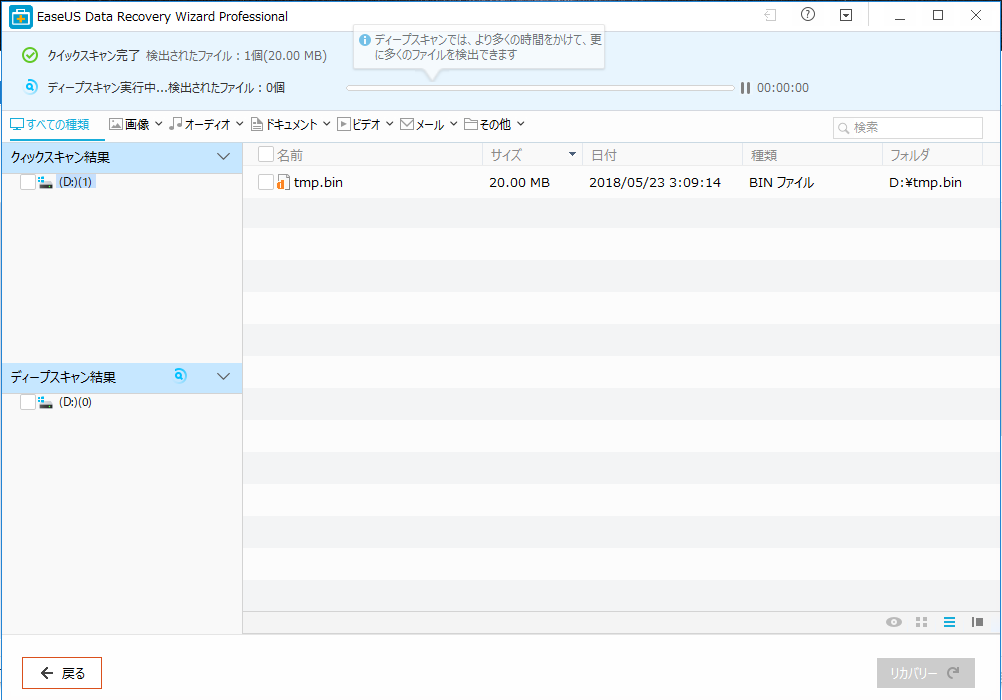This screenshot has width=1002, height=700.
Task: Click the import scan session icon
Action: pyautogui.click(x=770, y=15)
